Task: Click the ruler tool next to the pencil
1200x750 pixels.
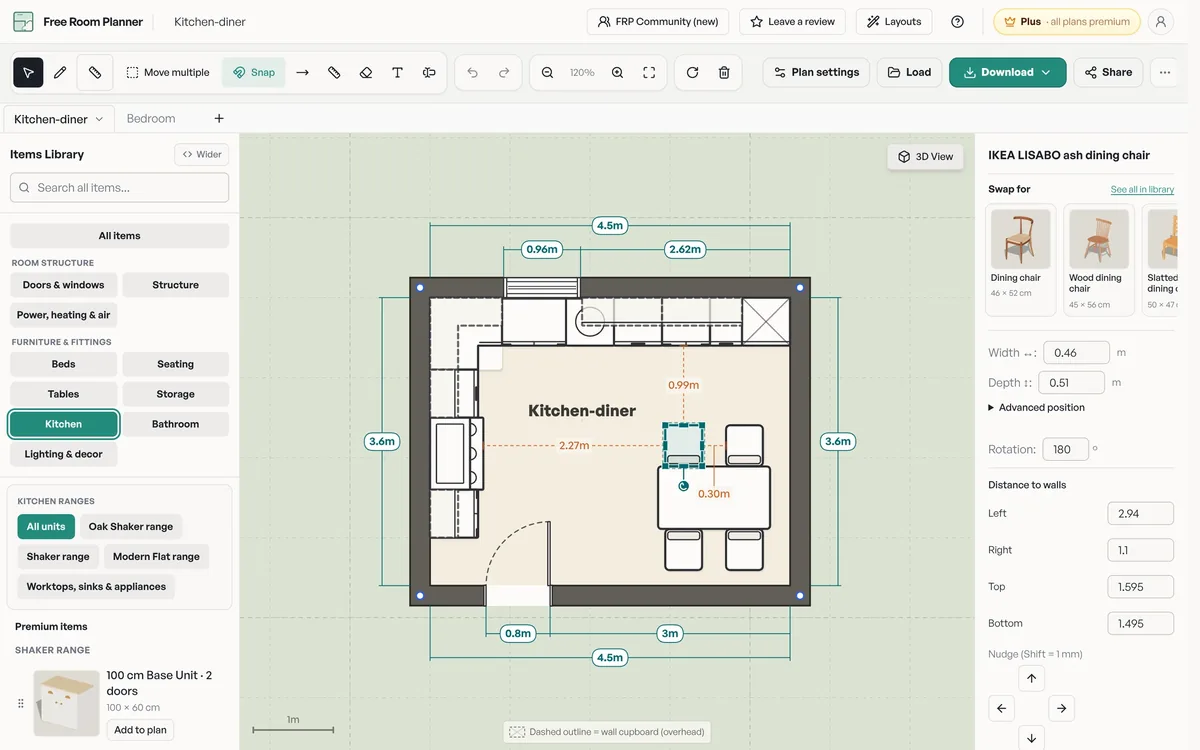Action: (95, 72)
